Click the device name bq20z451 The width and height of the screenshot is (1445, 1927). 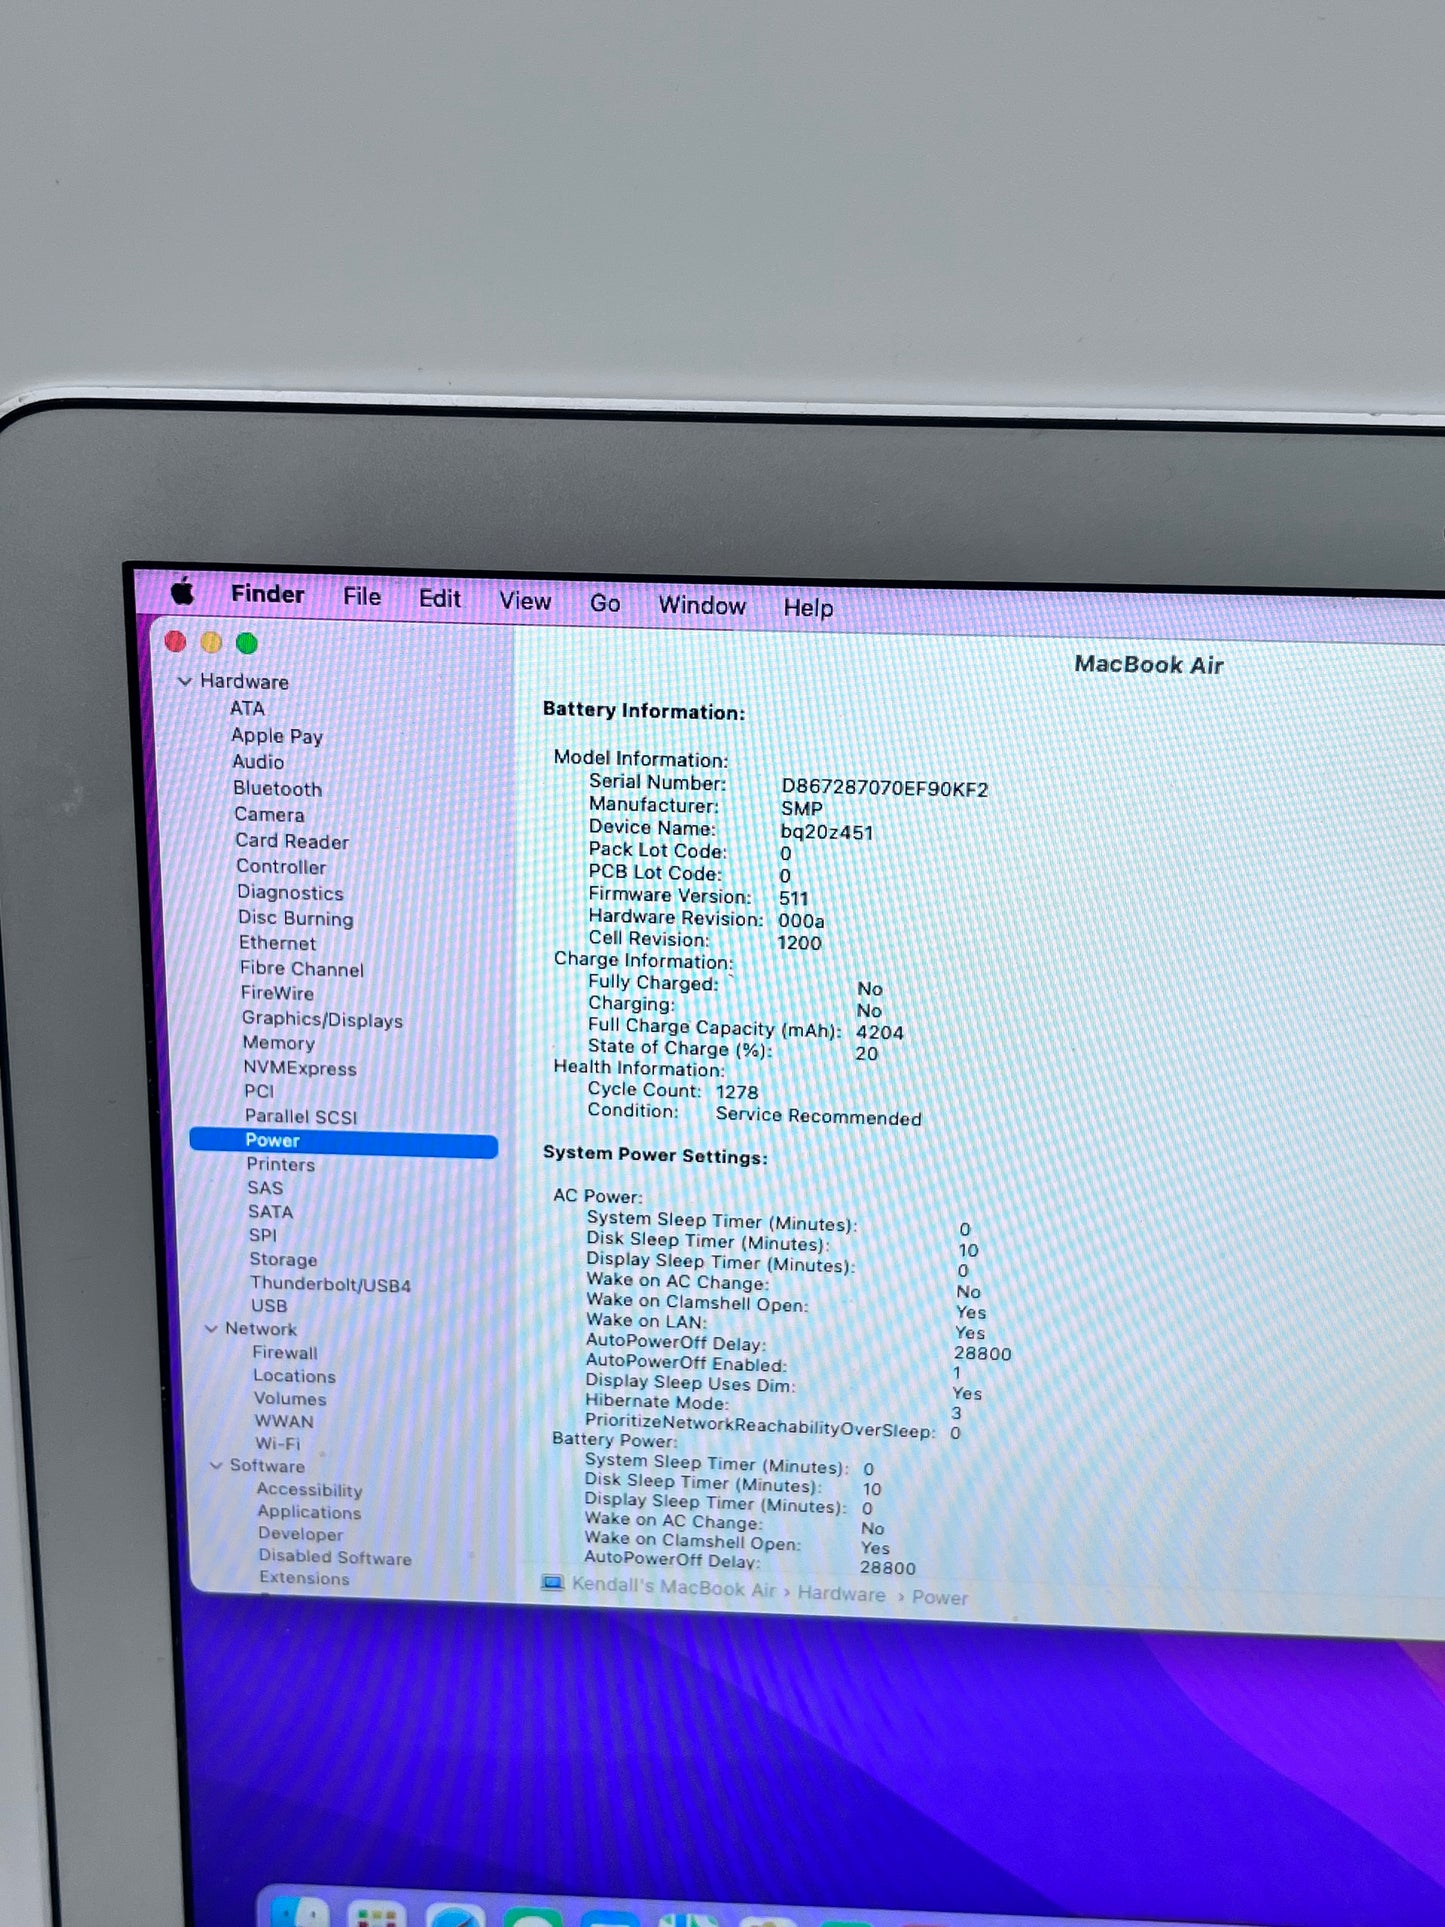click(x=827, y=832)
